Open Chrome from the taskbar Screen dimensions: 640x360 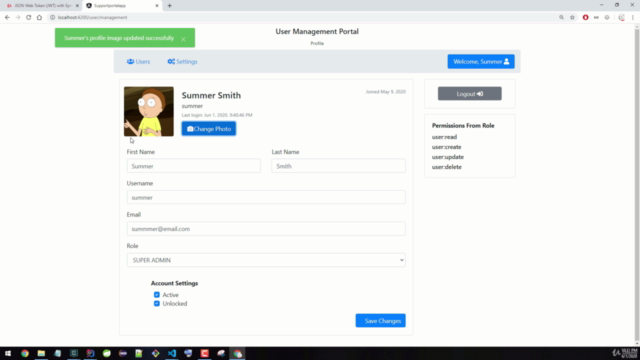pos(25,353)
